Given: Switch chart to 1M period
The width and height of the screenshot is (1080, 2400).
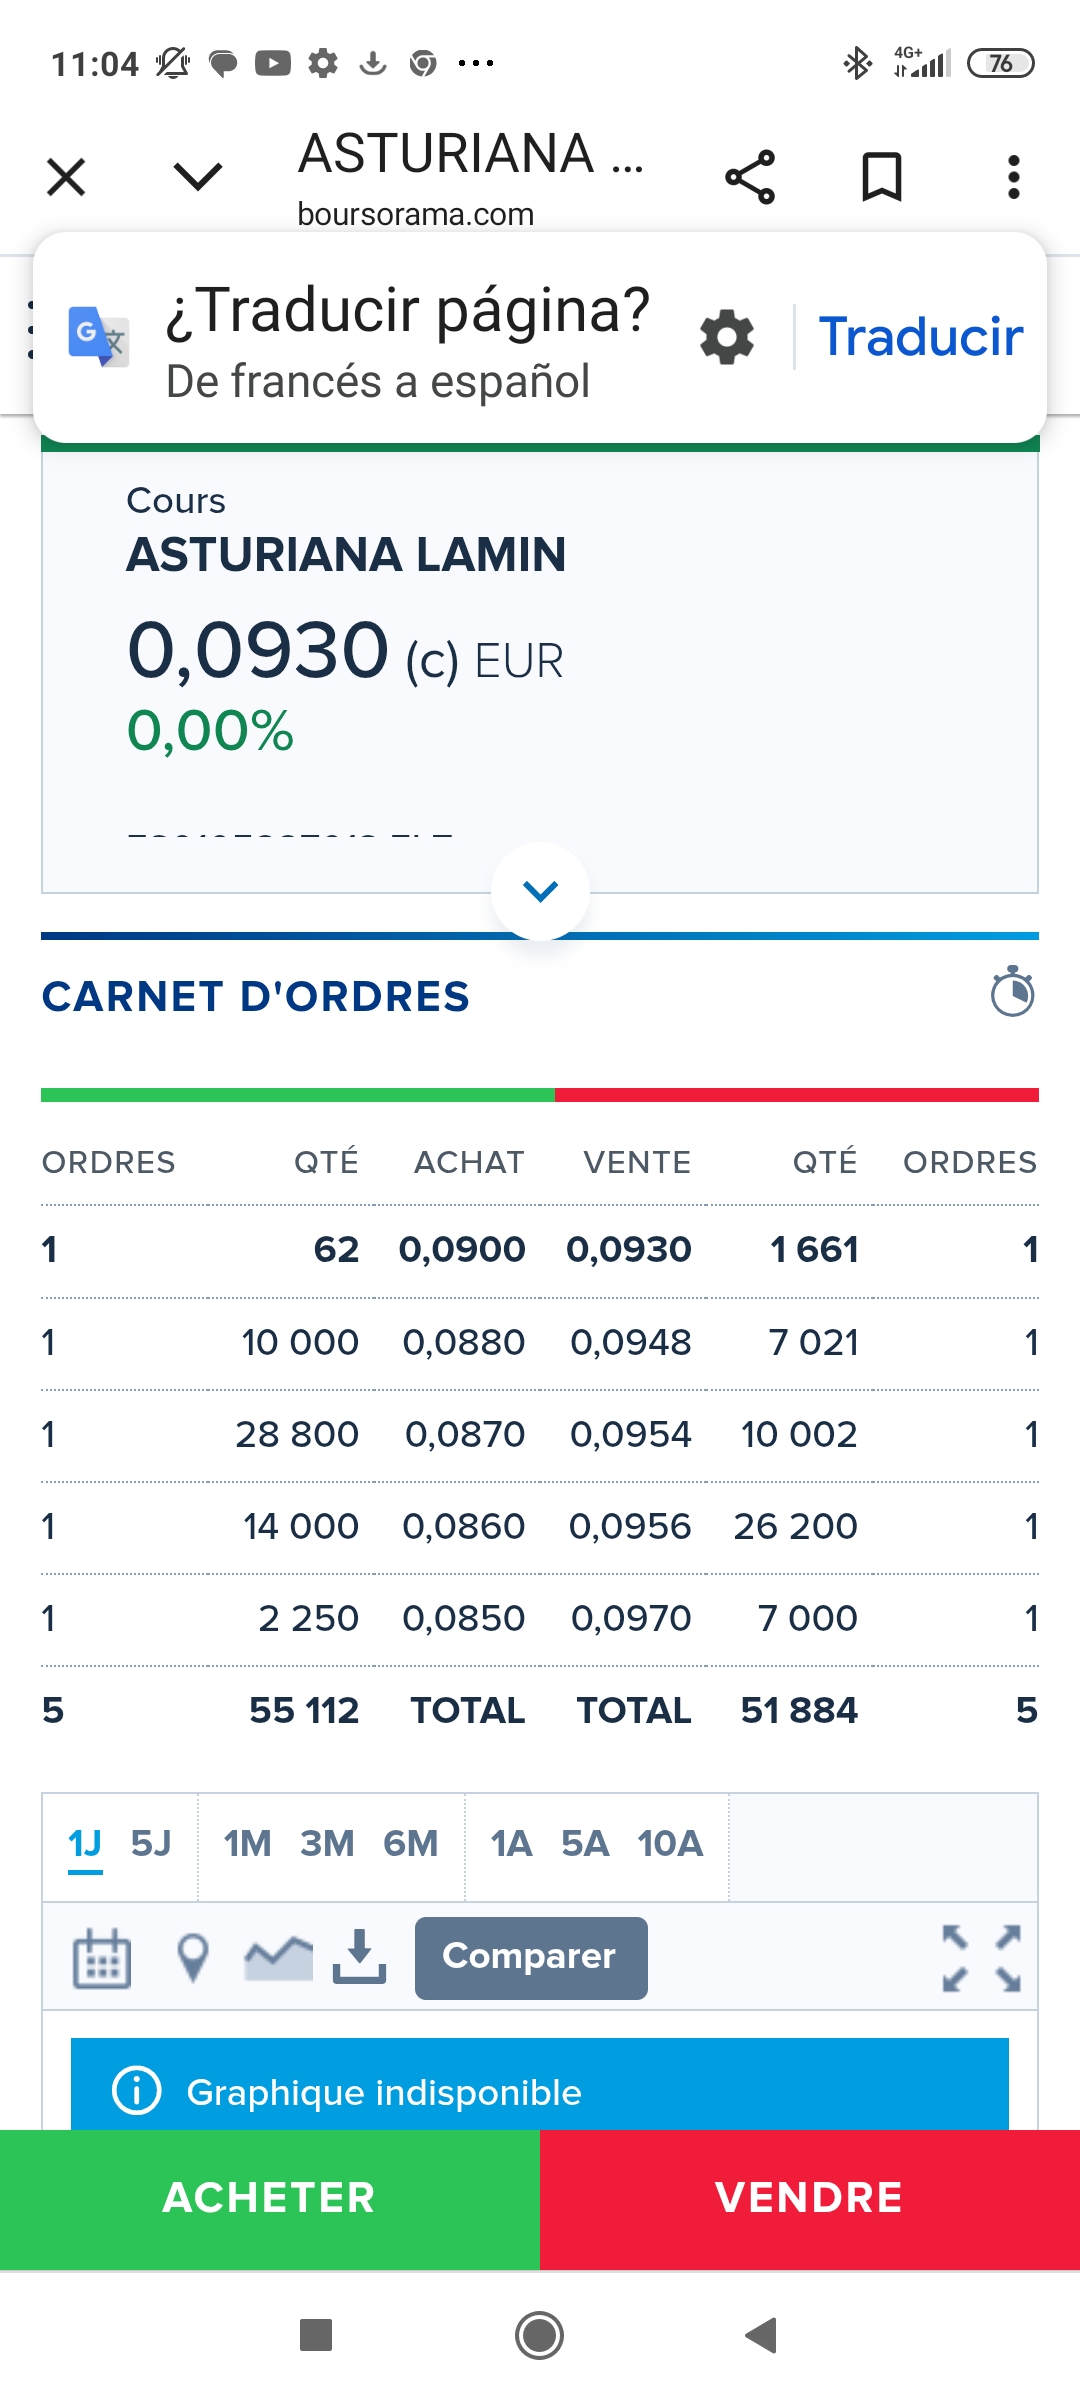Looking at the screenshot, I should pyautogui.click(x=247, y=1843).
